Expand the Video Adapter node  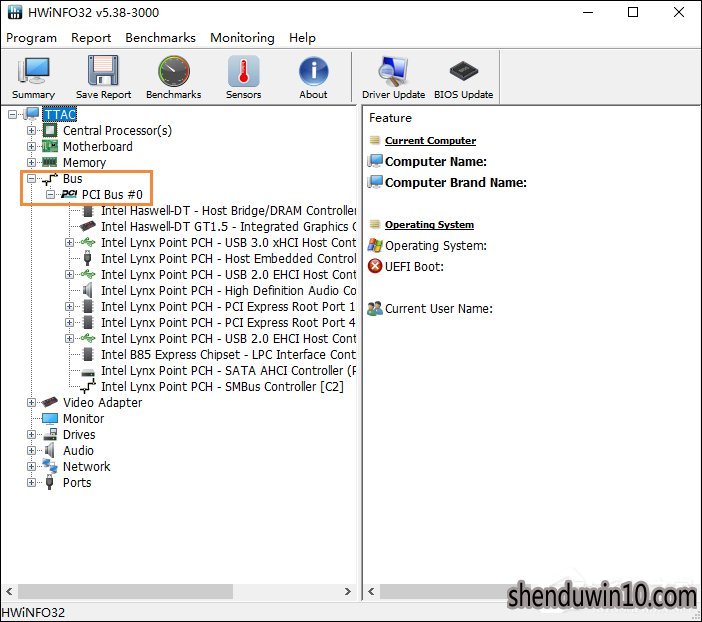(x=31, y=402)
